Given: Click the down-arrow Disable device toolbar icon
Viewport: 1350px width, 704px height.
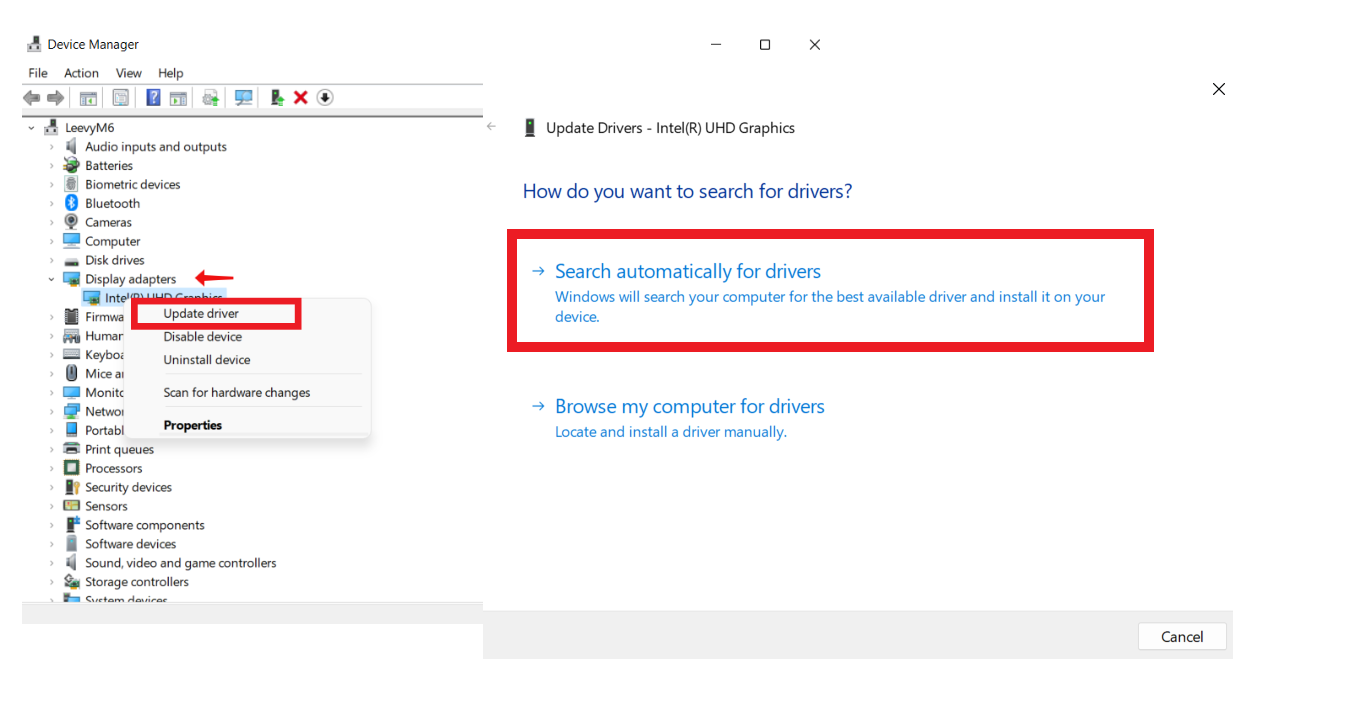Looking at the screenshot, I should pos(325,98).
